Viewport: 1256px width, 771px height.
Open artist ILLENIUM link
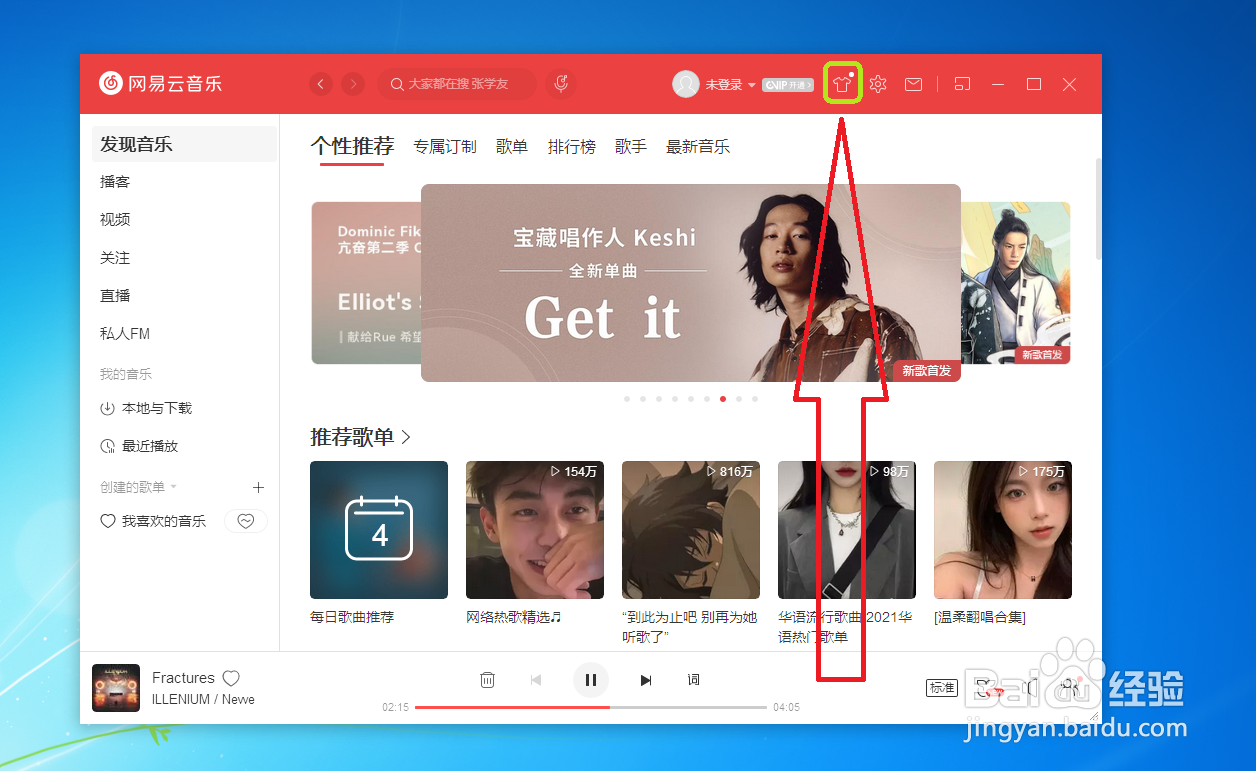pyautogui.click(x=181, y=699)
